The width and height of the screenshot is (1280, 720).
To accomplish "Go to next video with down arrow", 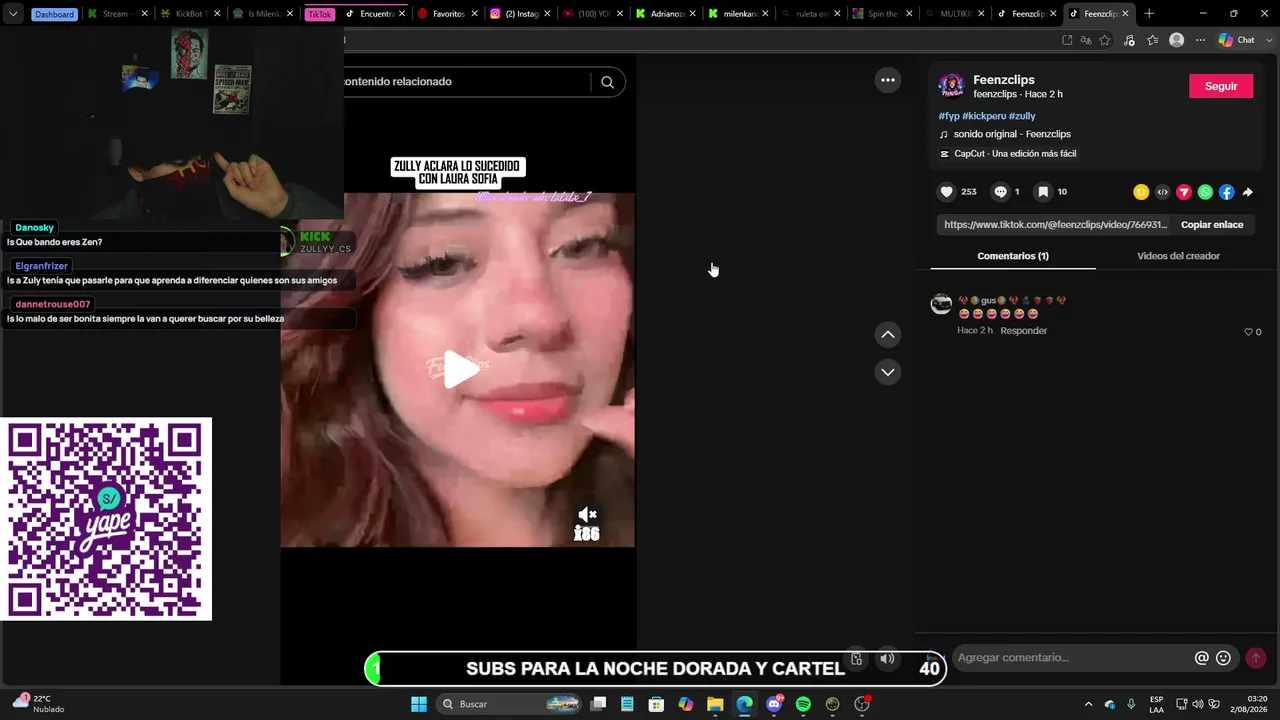I will pyautogui.click(x=888, y=372).
